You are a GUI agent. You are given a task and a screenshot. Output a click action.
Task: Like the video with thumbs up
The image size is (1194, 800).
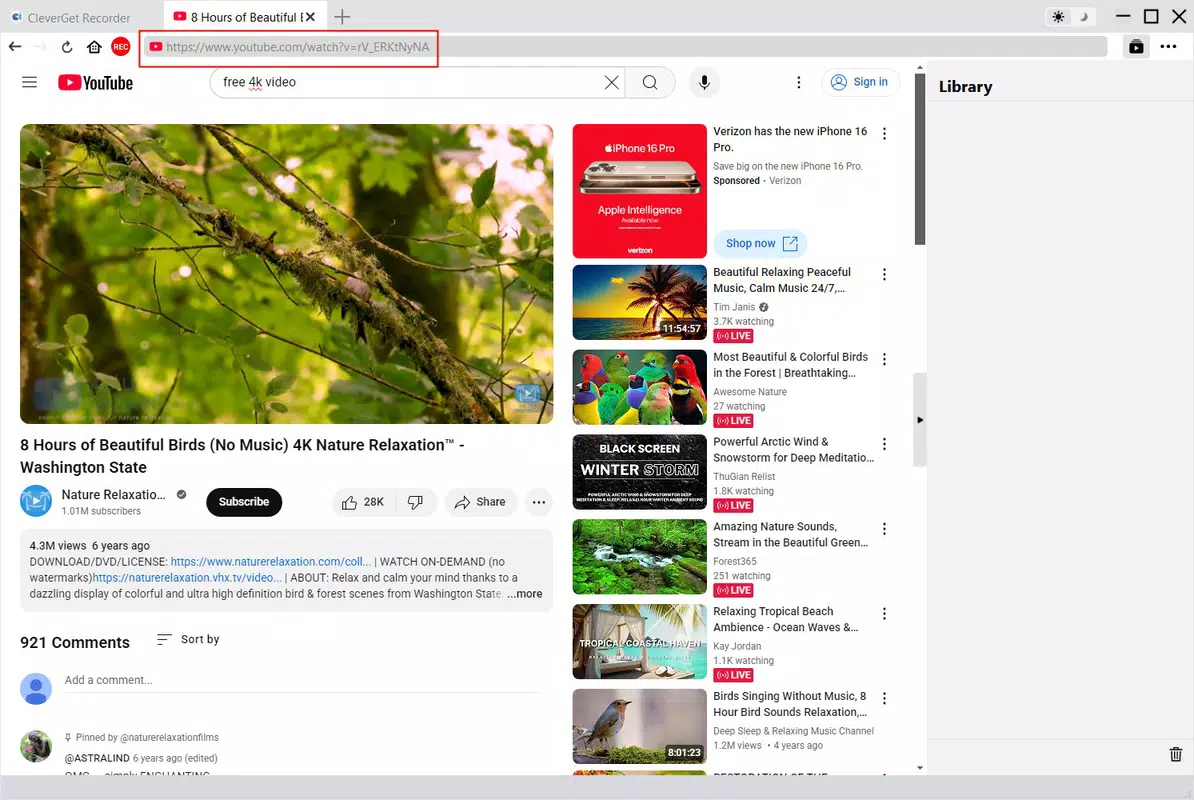point(363,502)
